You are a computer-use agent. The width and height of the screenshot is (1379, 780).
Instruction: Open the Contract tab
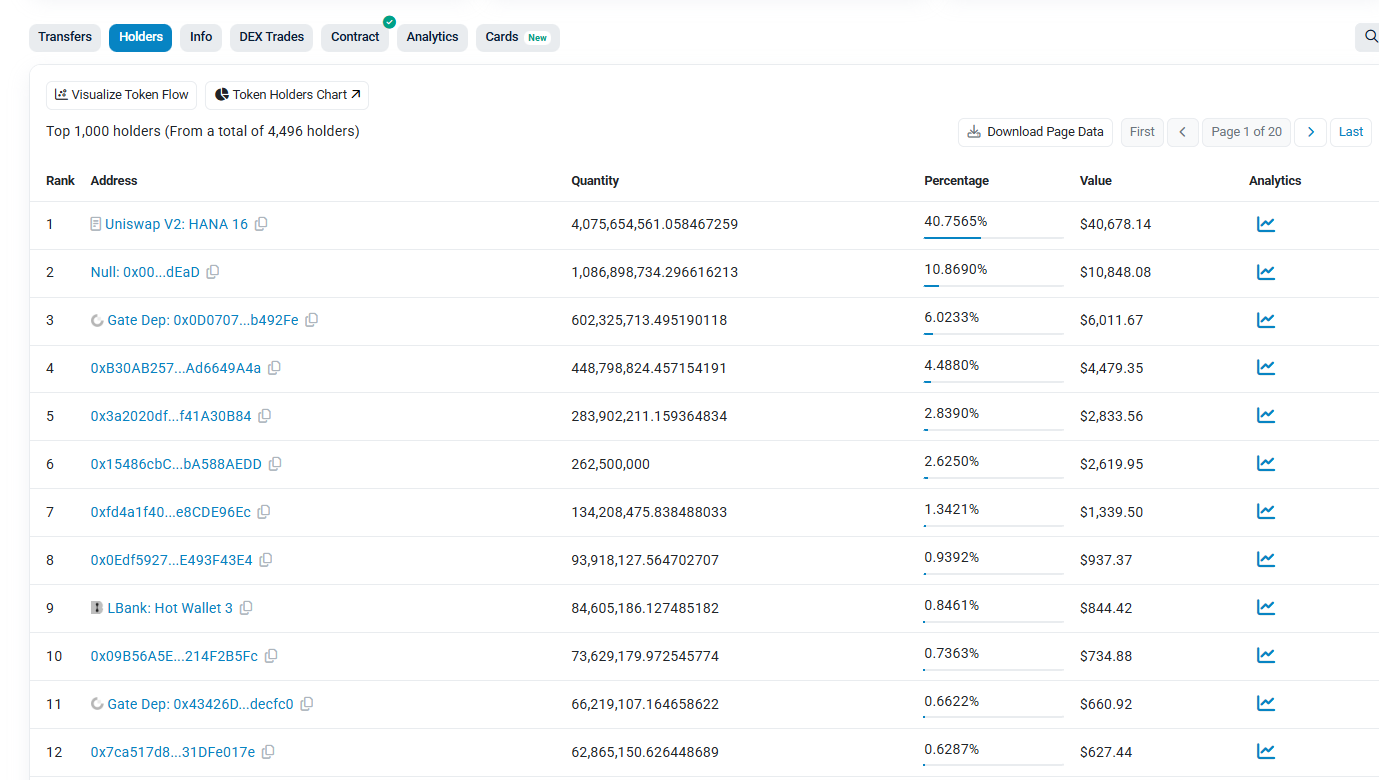[x=355, y=38]
